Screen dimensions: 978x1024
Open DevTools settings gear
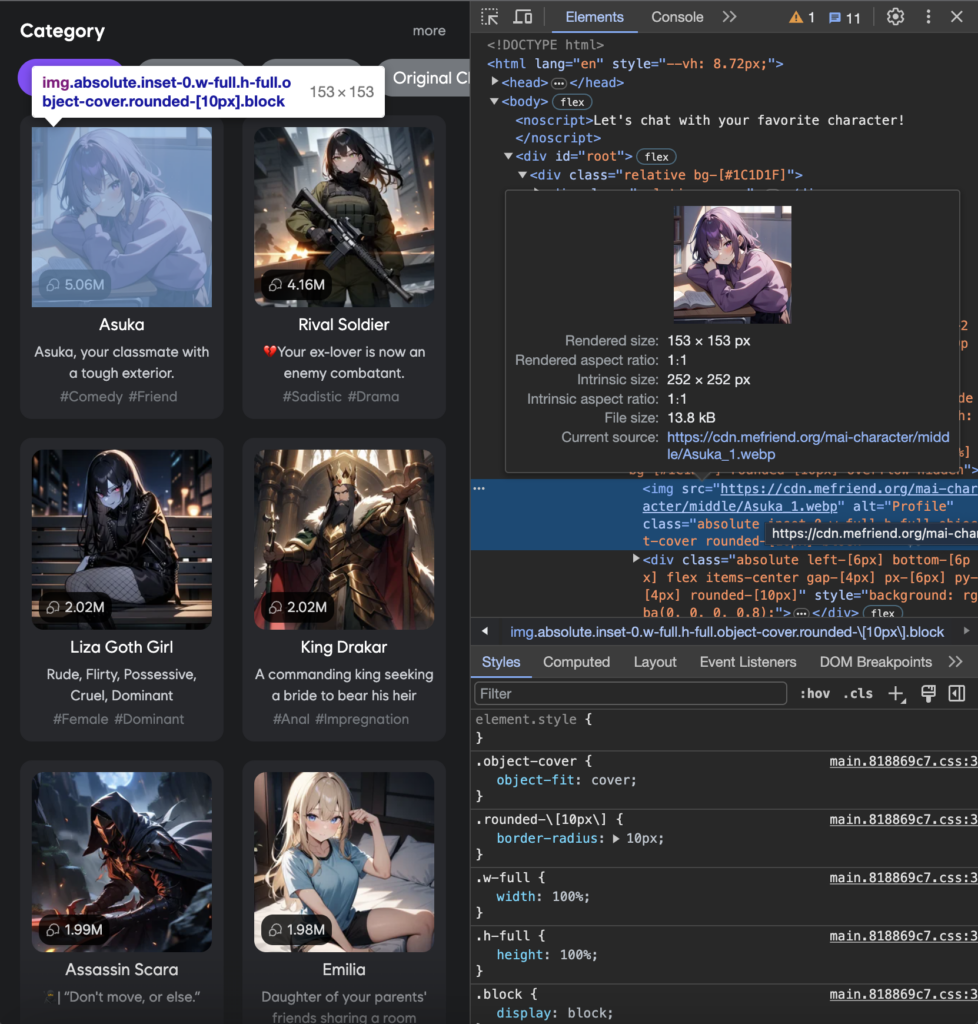coord(895,17)
